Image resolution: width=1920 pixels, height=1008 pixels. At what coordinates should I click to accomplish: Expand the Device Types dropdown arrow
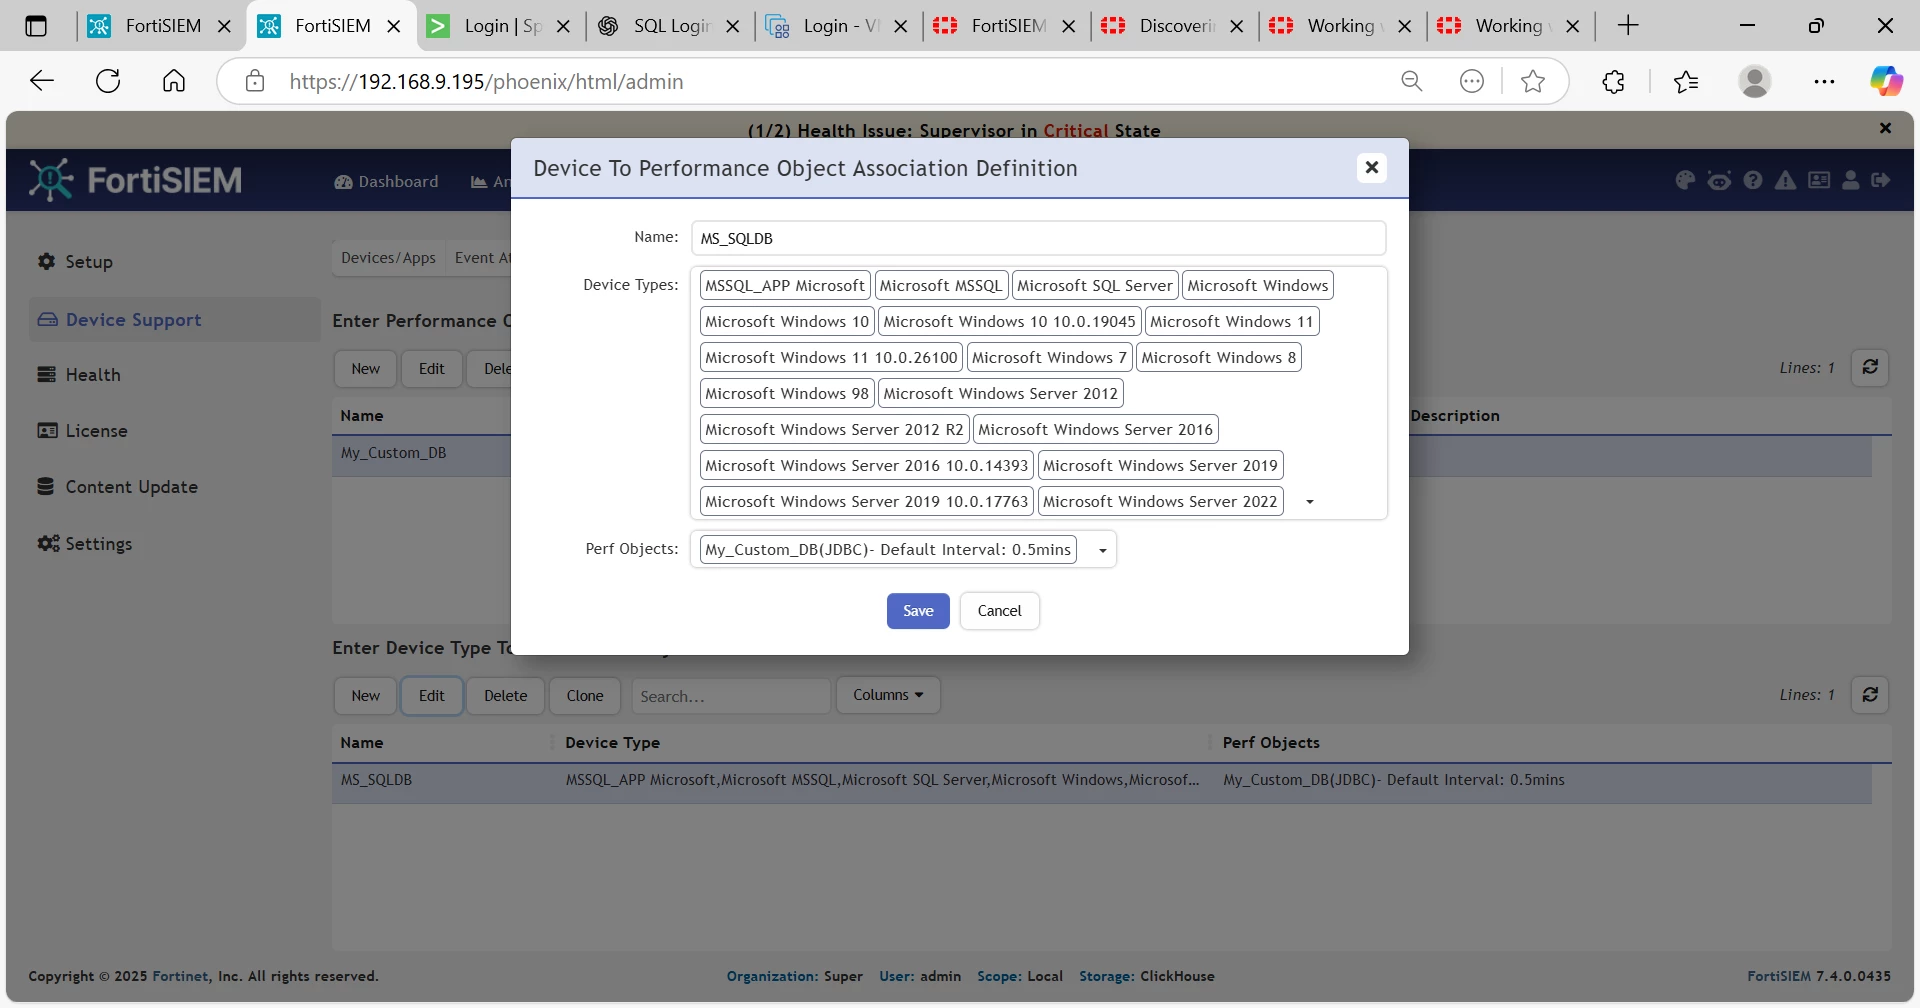pos(1310,502)
